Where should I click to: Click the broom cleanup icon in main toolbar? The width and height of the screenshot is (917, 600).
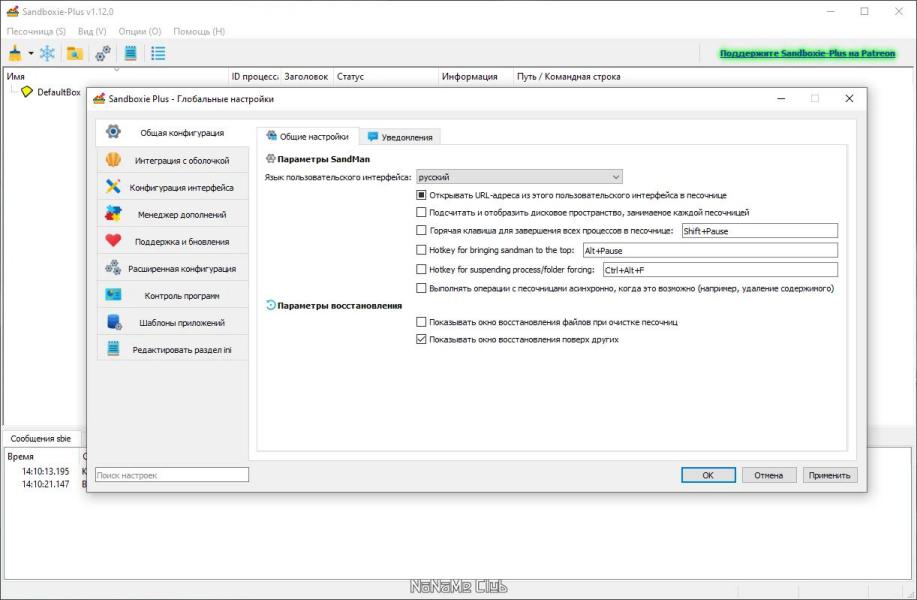pos(15,53)
